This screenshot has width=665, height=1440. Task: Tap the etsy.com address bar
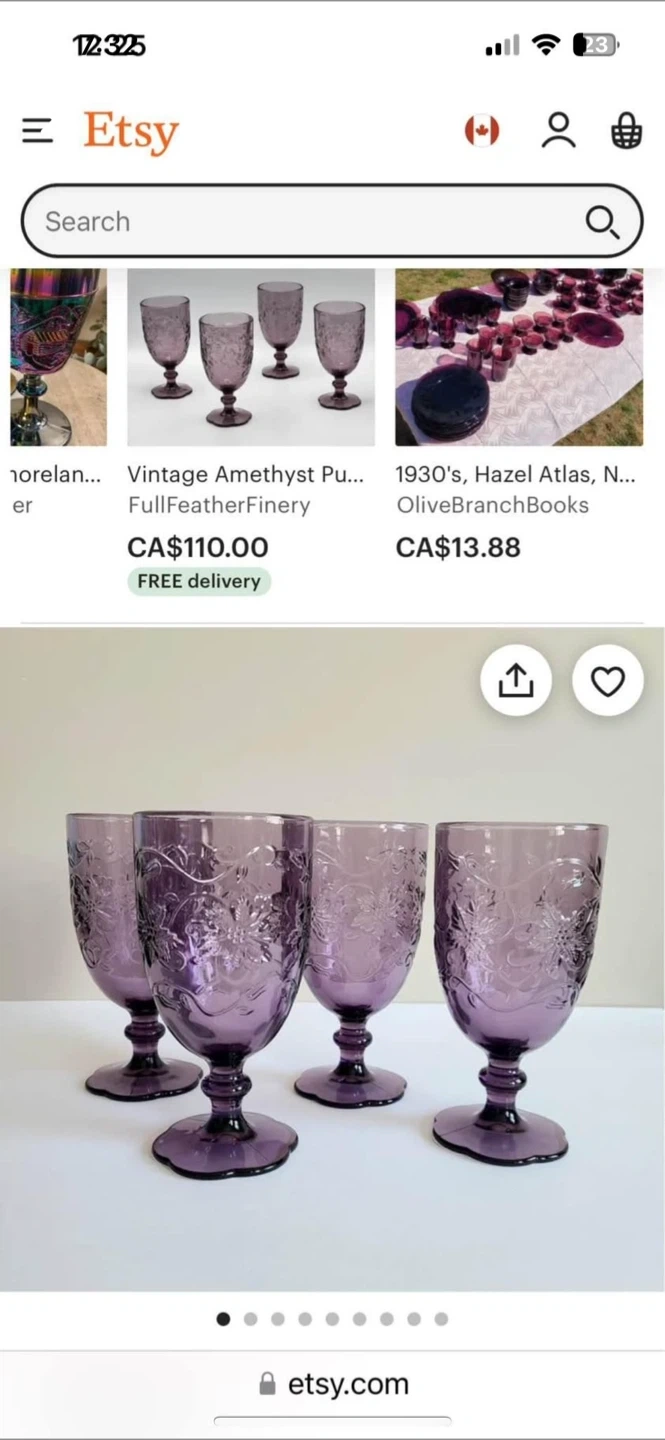pos(333,1384)
